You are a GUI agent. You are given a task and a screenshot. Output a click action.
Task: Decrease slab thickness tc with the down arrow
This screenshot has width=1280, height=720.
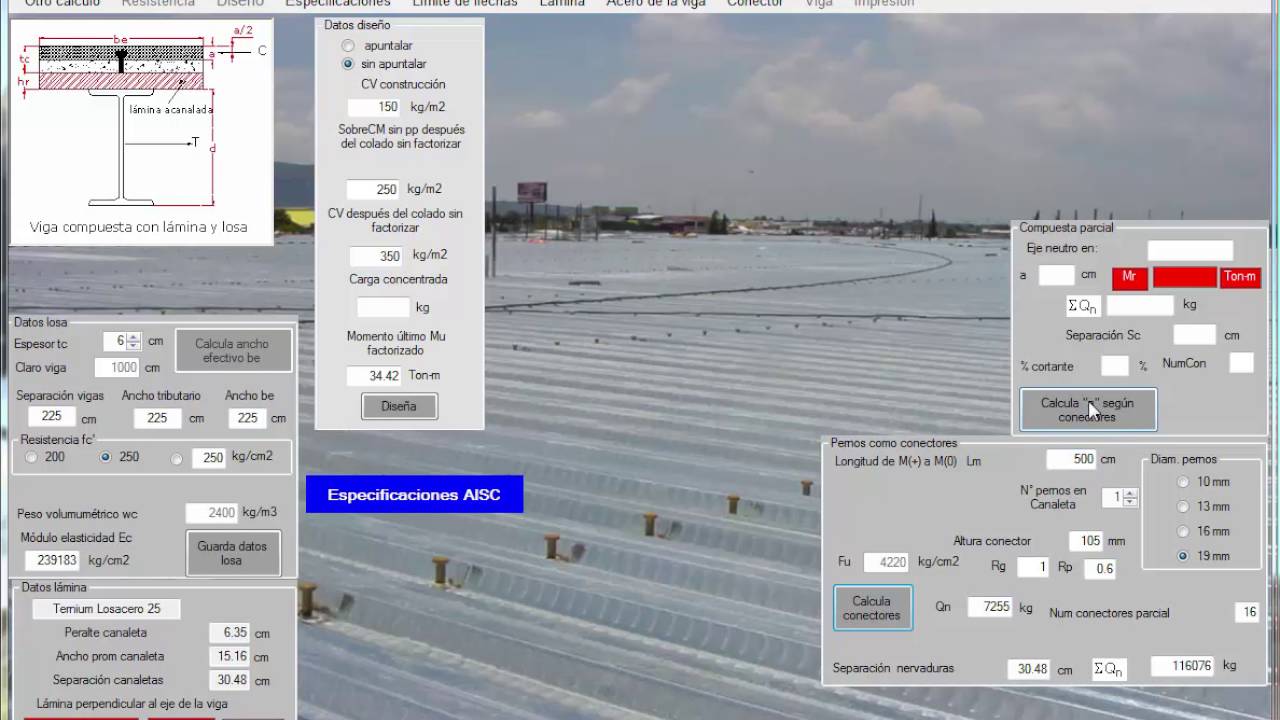pos(134,345)
